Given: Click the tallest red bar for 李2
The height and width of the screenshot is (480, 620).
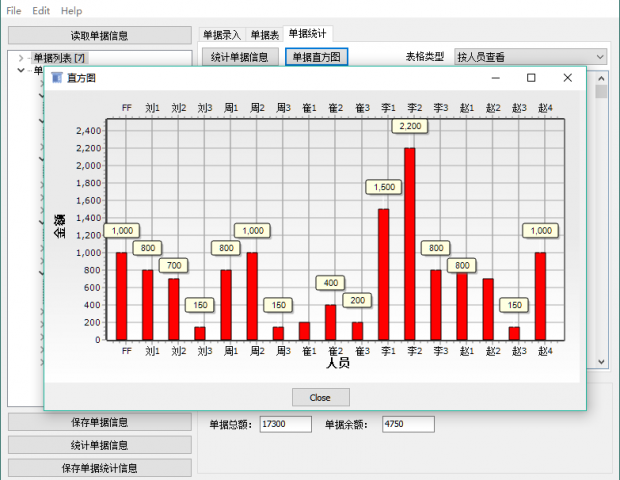Looking at the screenshot, I should pos(409,243).
